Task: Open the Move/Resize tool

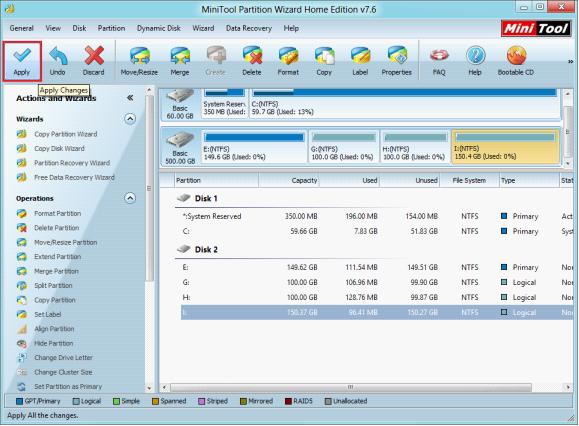Action: click(x=139, y=61)
